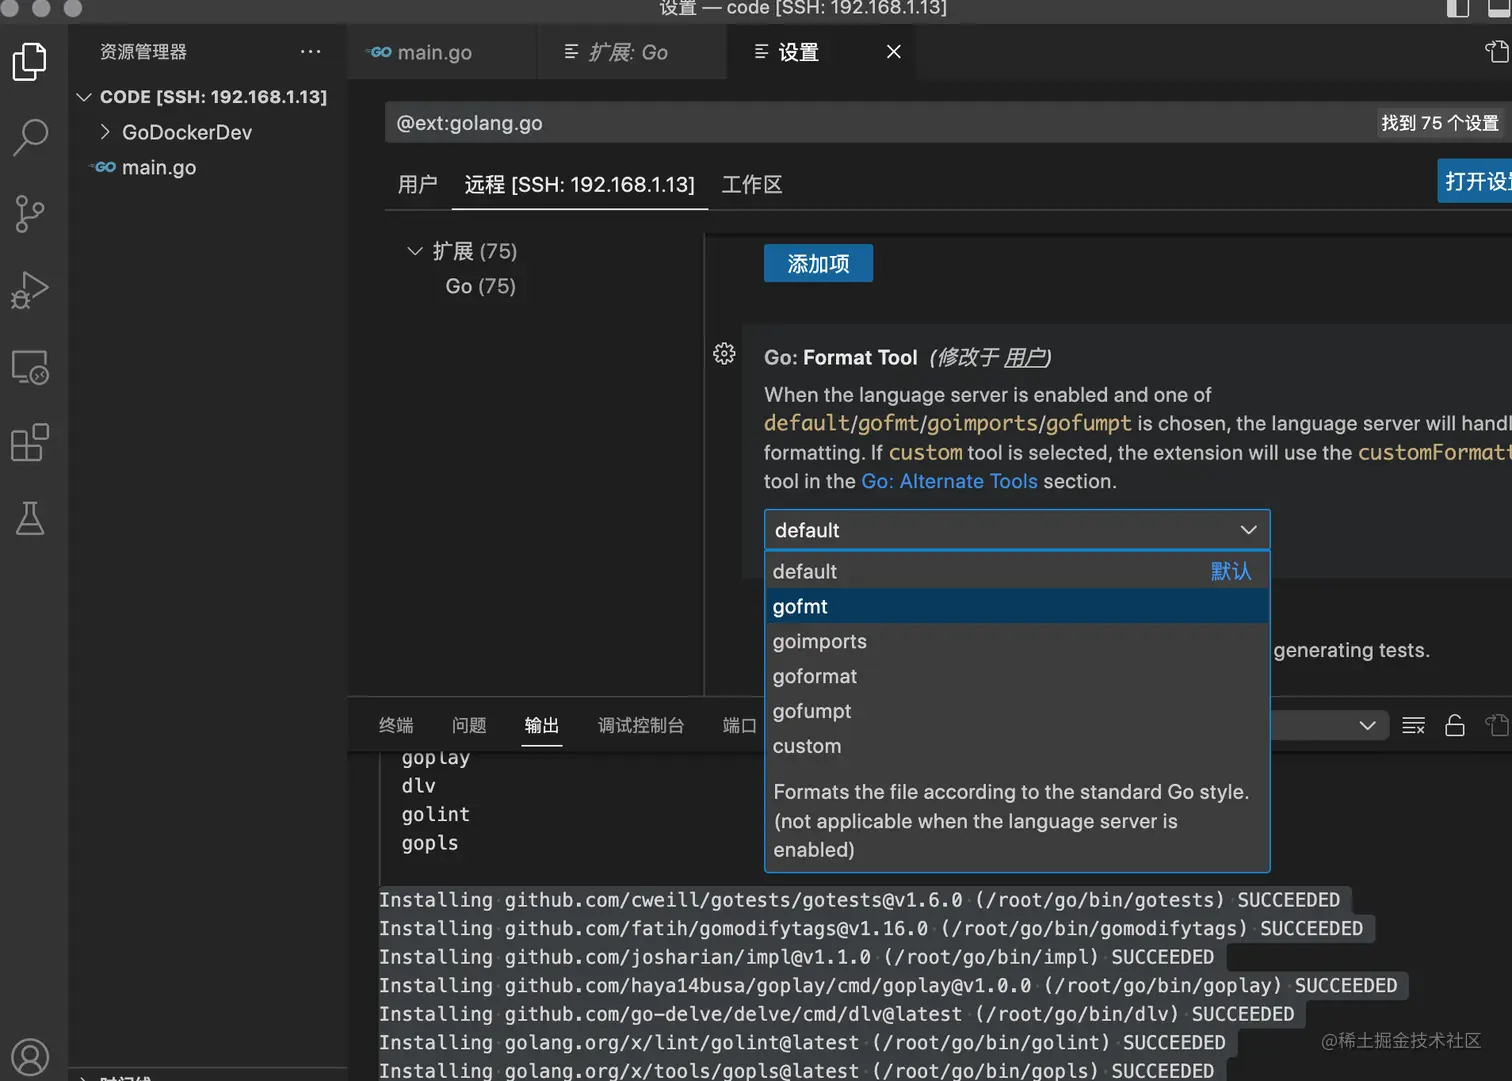Choose custom in the format tool list
The height and width of the screenshot is (1081, 1512).
point(1017,746)
